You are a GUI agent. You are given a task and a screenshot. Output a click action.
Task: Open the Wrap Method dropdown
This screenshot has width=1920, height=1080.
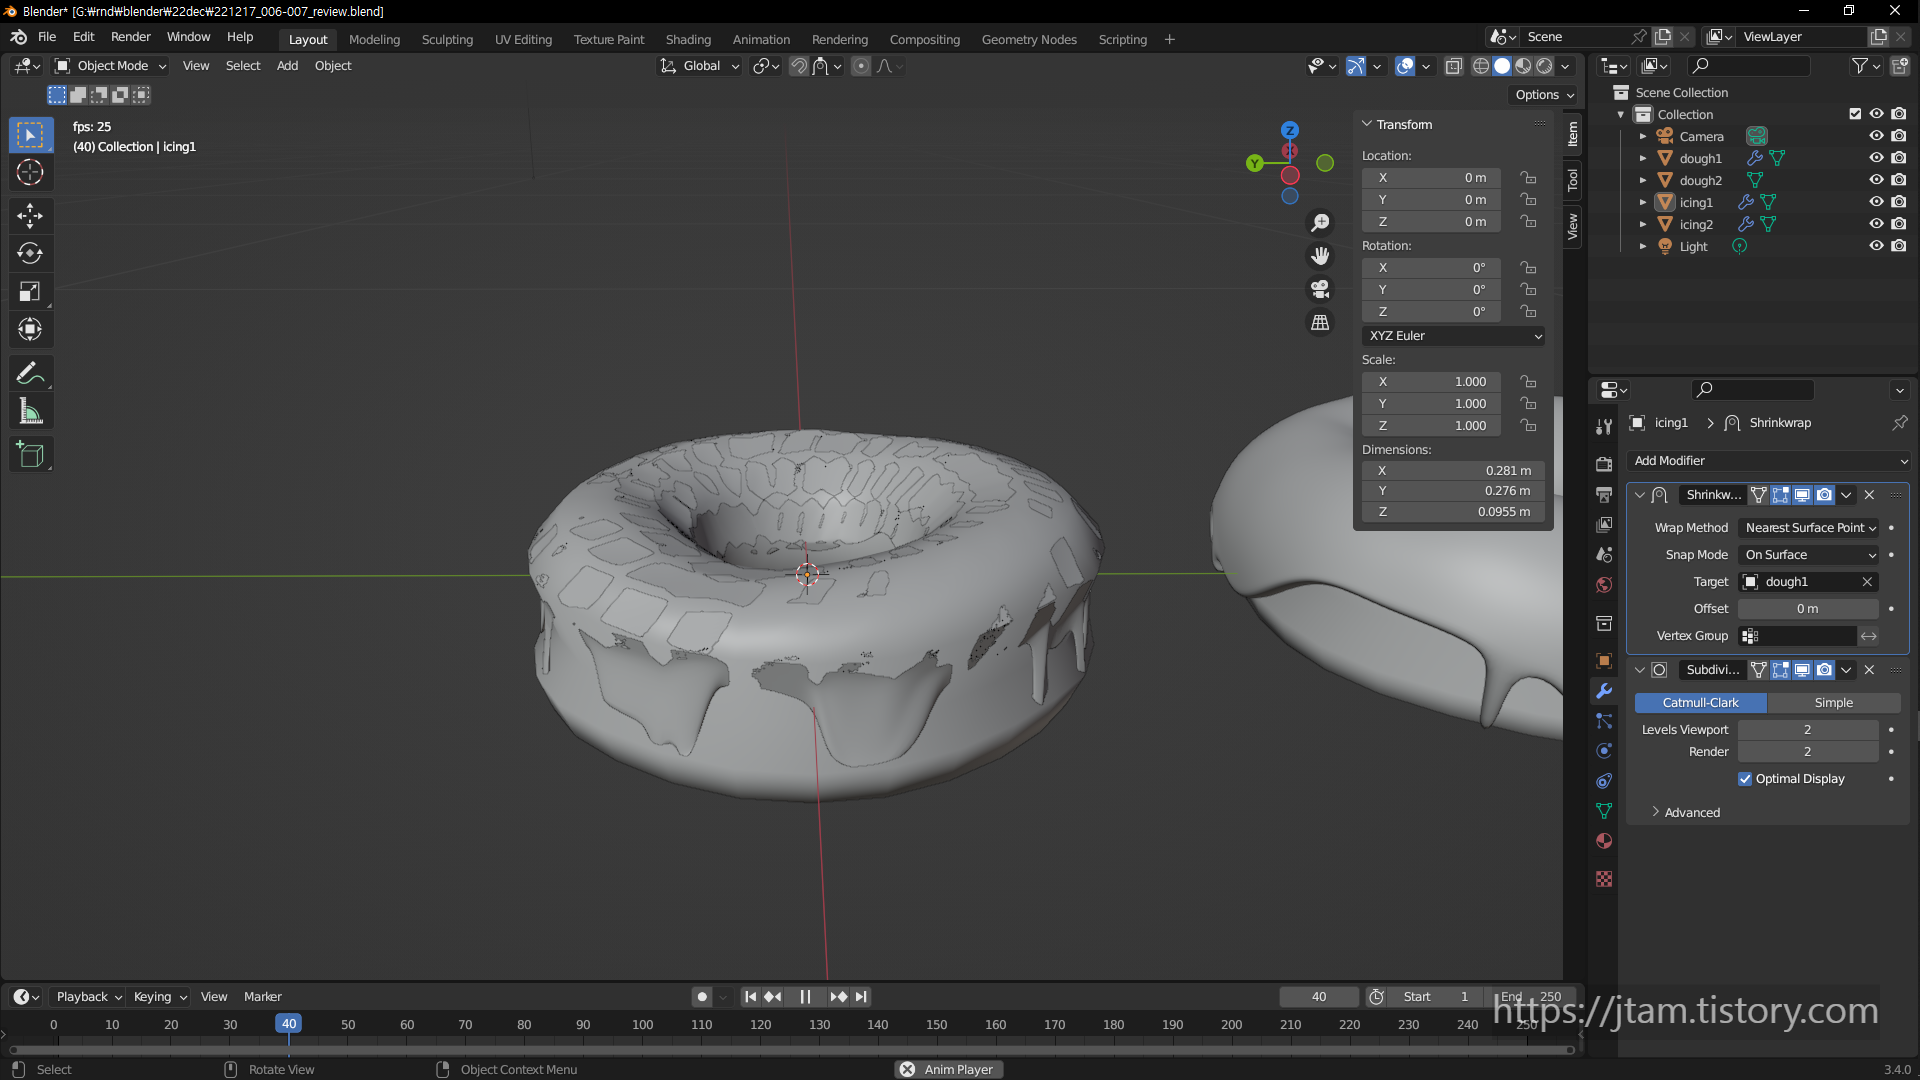pyautogui.click(x=1809, y=528)
